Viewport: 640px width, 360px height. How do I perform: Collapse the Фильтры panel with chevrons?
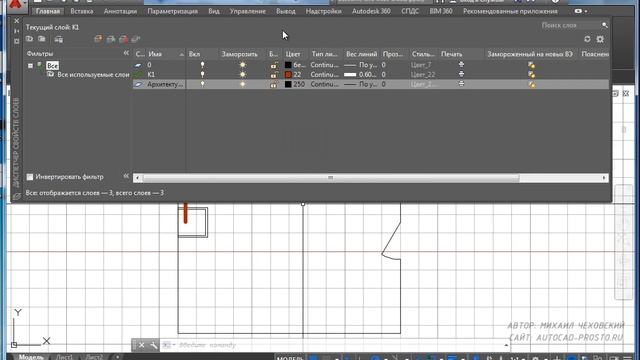point(126,53)
